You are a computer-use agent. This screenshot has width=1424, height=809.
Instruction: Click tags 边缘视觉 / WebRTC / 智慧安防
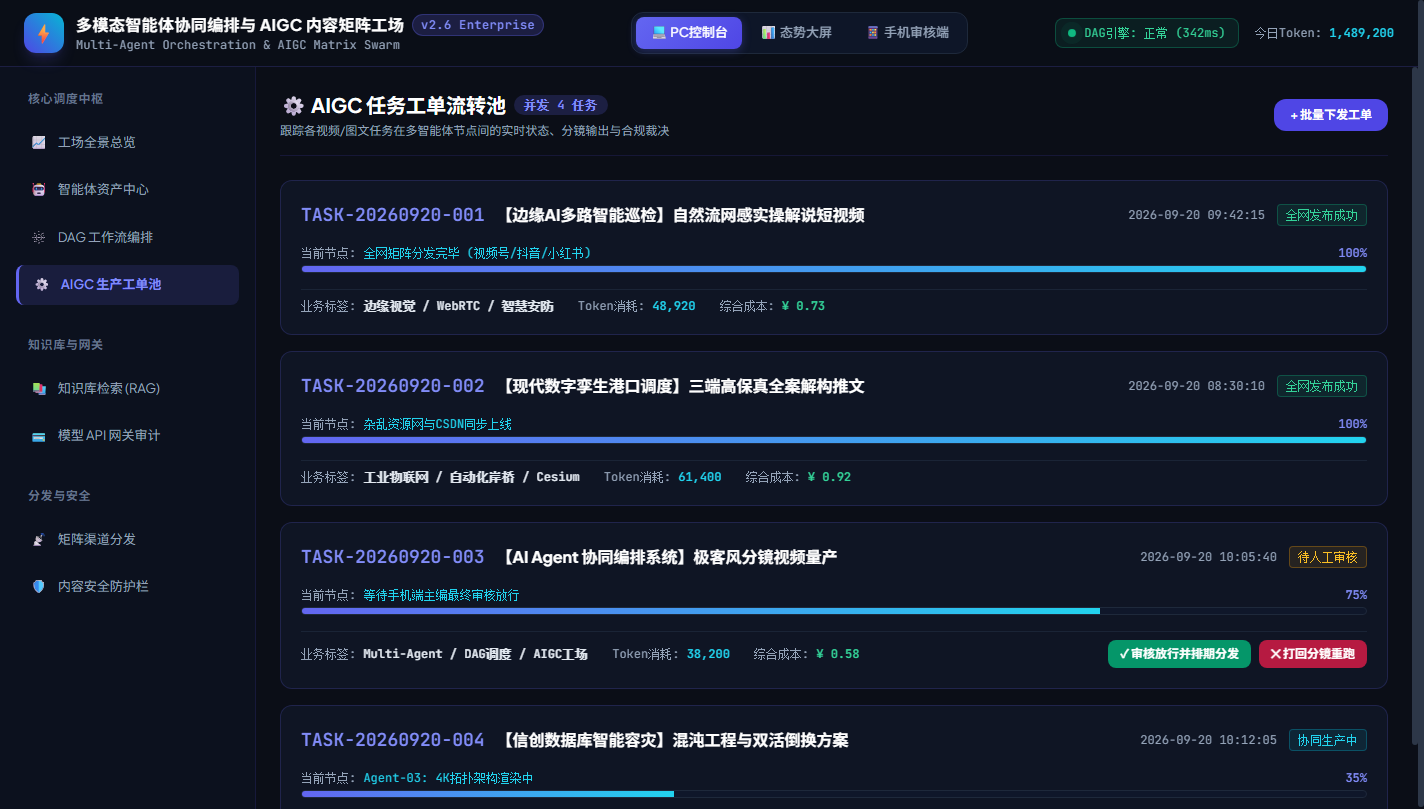[x=458, y=306]
